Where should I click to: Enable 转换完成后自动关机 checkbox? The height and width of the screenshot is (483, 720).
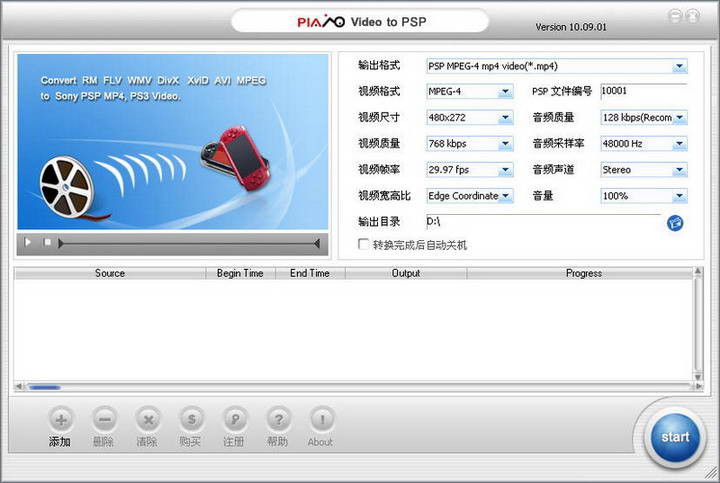click(363, 244)
